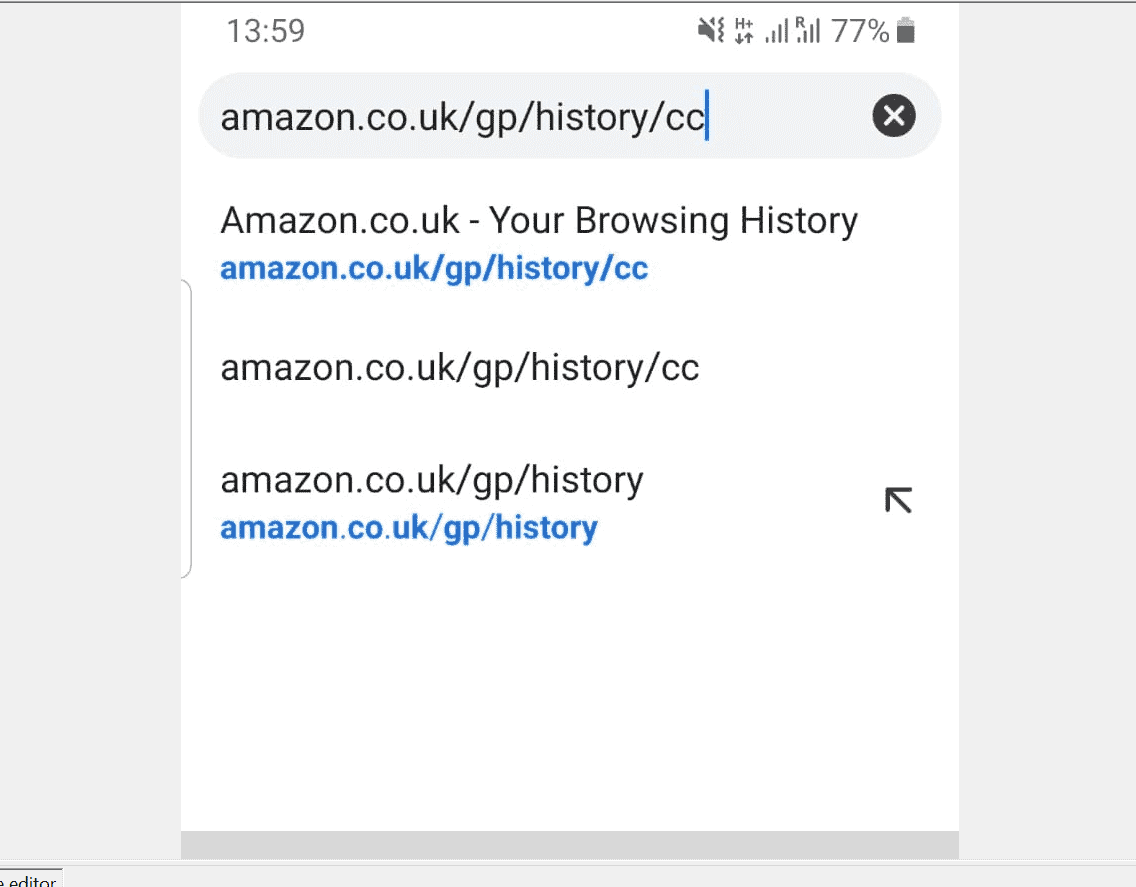Image resolution: width=1136 pixels, height=887 pixels.
Task: Tap the mobile signal strength bars icon
Action: click(x=775, y=33)
